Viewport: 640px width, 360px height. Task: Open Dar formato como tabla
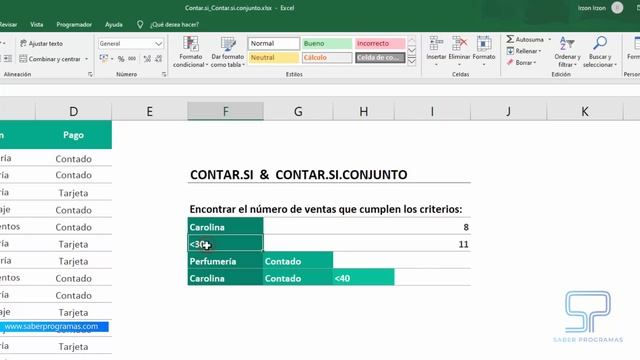tap(228, 52)
